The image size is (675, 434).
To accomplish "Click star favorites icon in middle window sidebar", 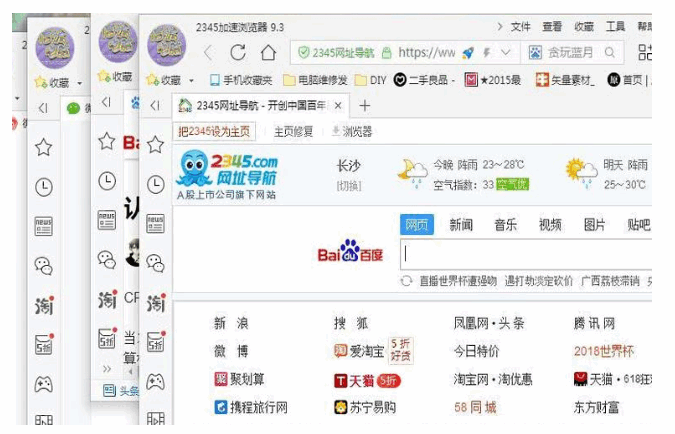I will pyautogui.click(x=107, y=141).
